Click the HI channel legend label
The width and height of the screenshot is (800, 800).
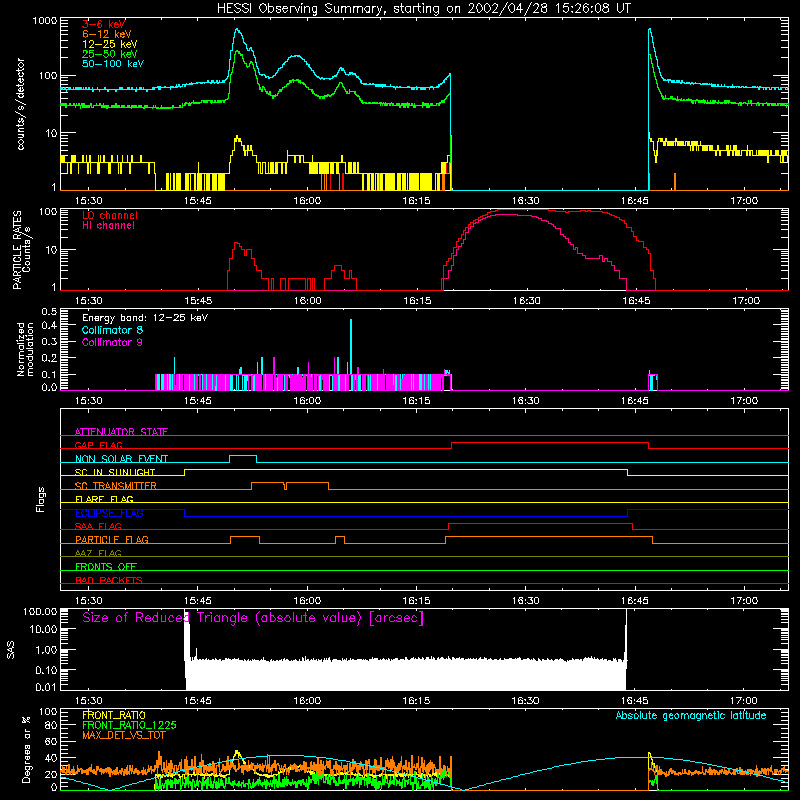[x=108, y=226]
